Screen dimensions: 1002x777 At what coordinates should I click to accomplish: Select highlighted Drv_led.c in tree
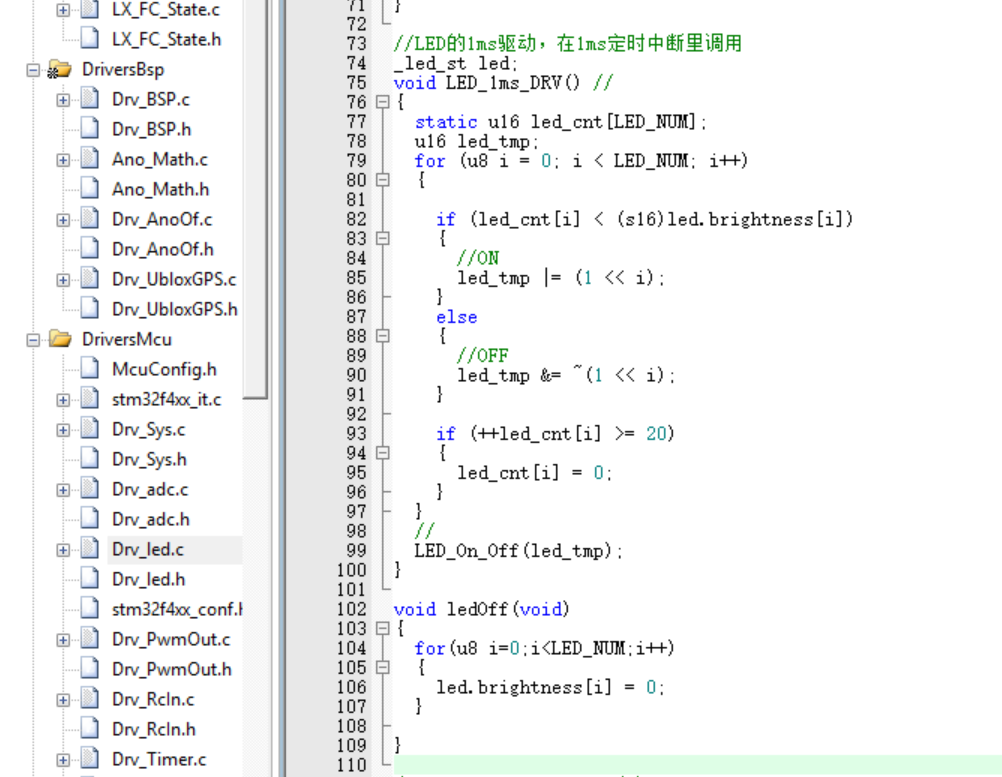click(148, 550)
